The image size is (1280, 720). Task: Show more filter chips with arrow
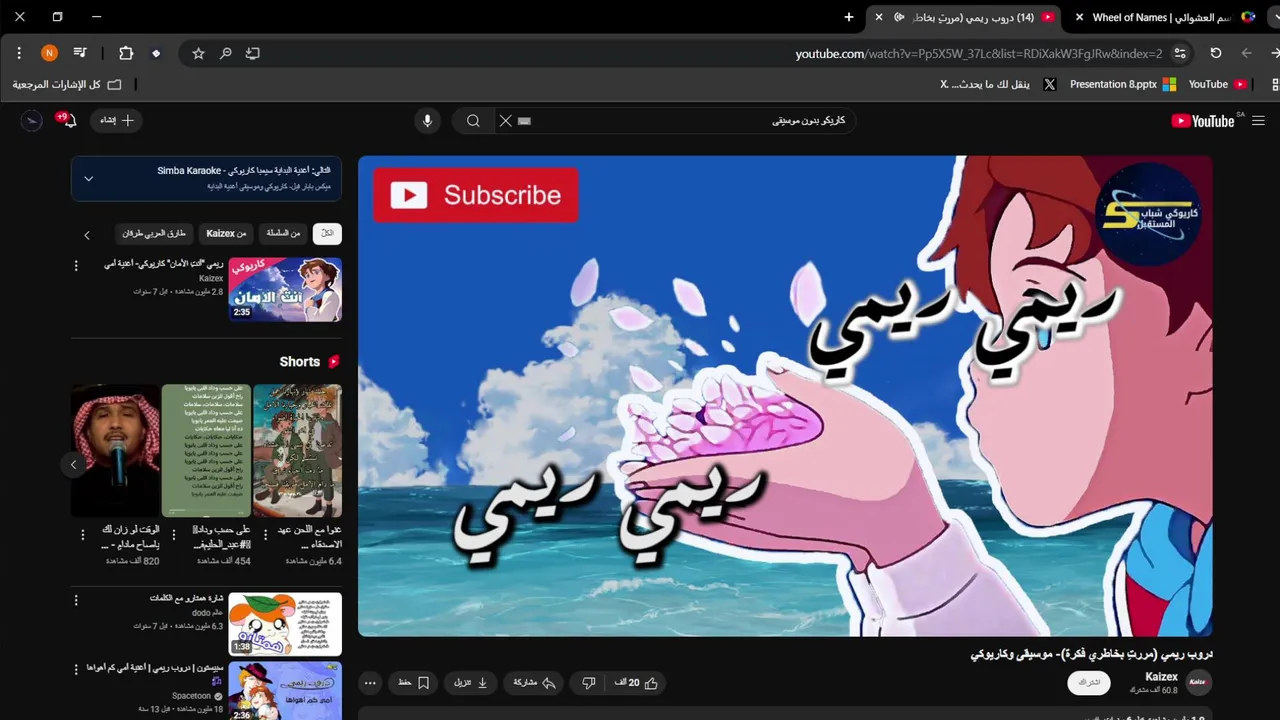click(87, 234)
